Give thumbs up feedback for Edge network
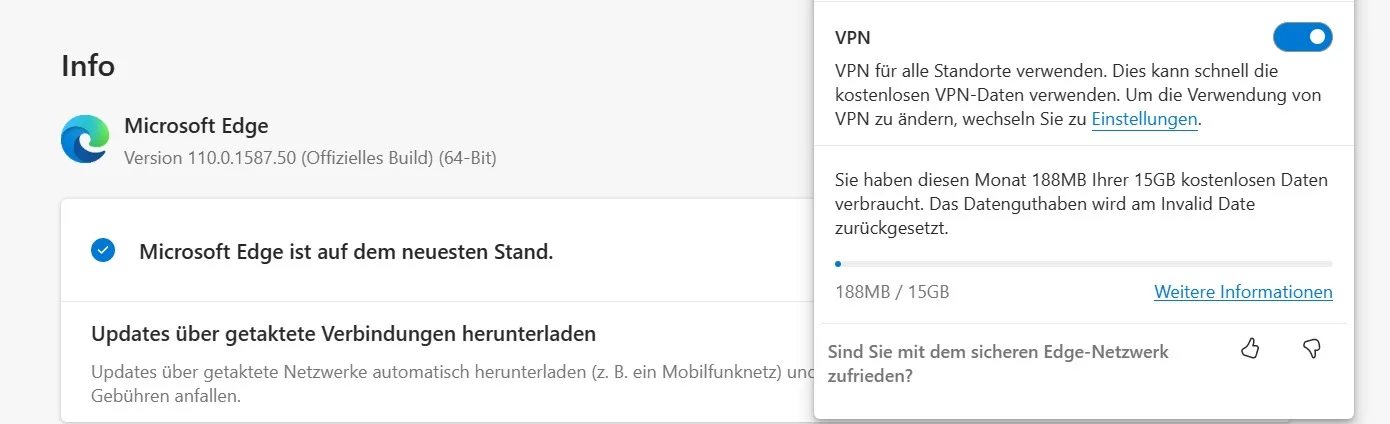Image resolution: width=1390 pixels, height=424 pixels. tap(1249, 348)
